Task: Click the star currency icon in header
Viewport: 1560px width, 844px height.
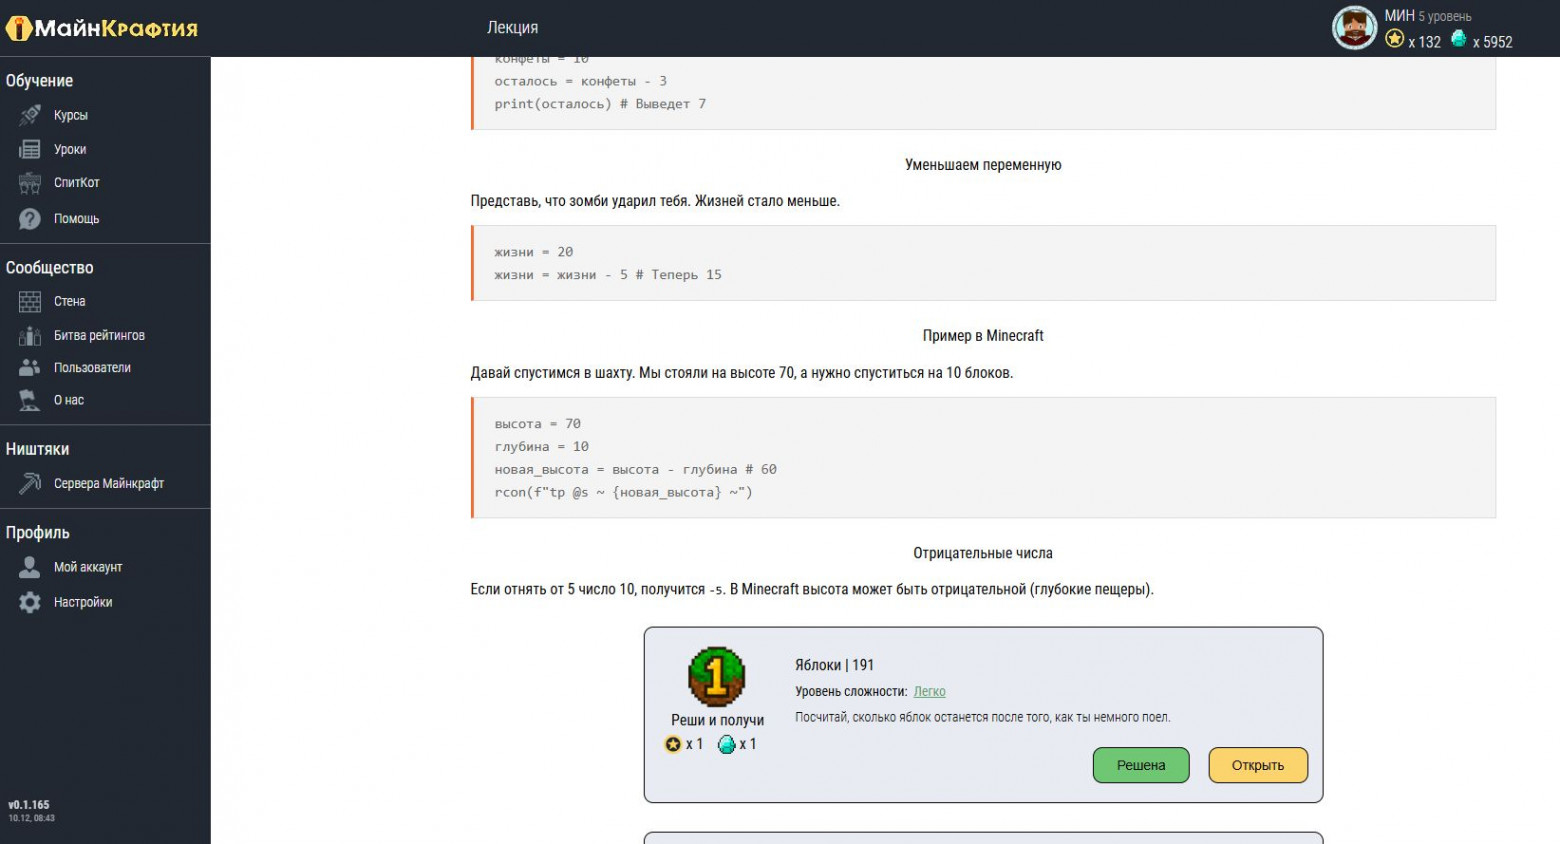Action: 1393,39
